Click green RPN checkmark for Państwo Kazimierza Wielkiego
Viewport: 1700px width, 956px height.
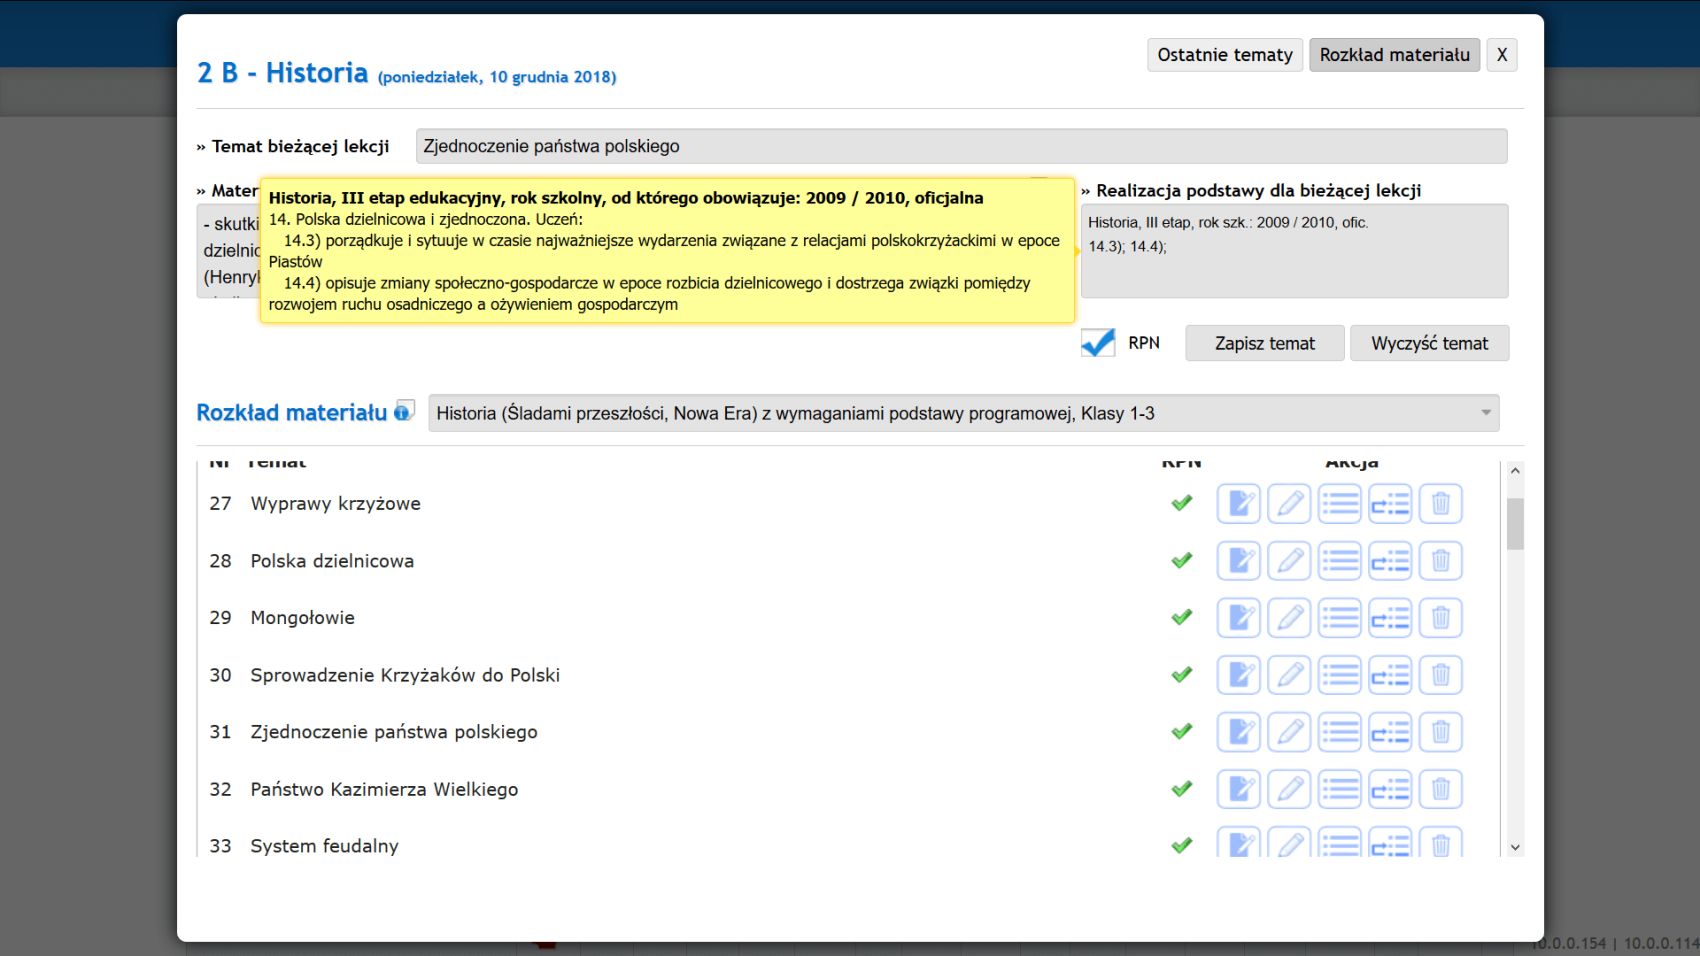coord(1182,790)
